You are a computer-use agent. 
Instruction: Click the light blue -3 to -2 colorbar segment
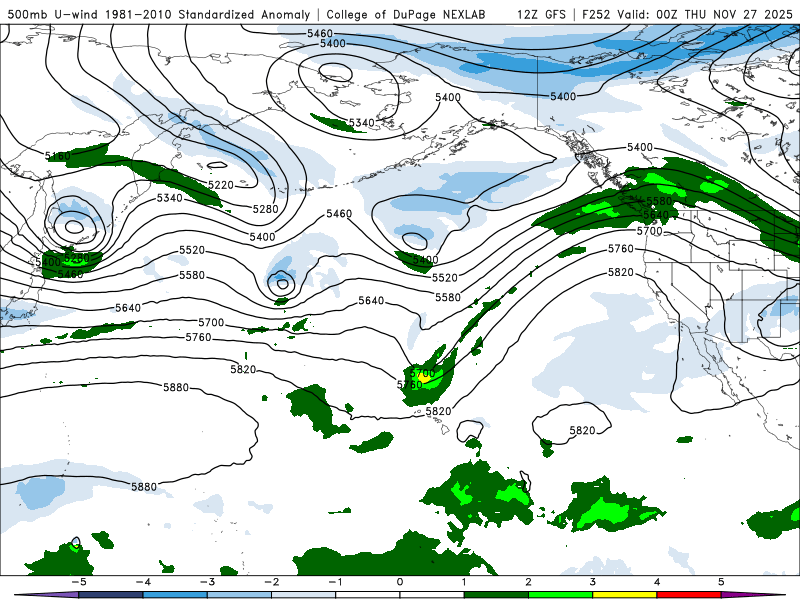[239, 595]
